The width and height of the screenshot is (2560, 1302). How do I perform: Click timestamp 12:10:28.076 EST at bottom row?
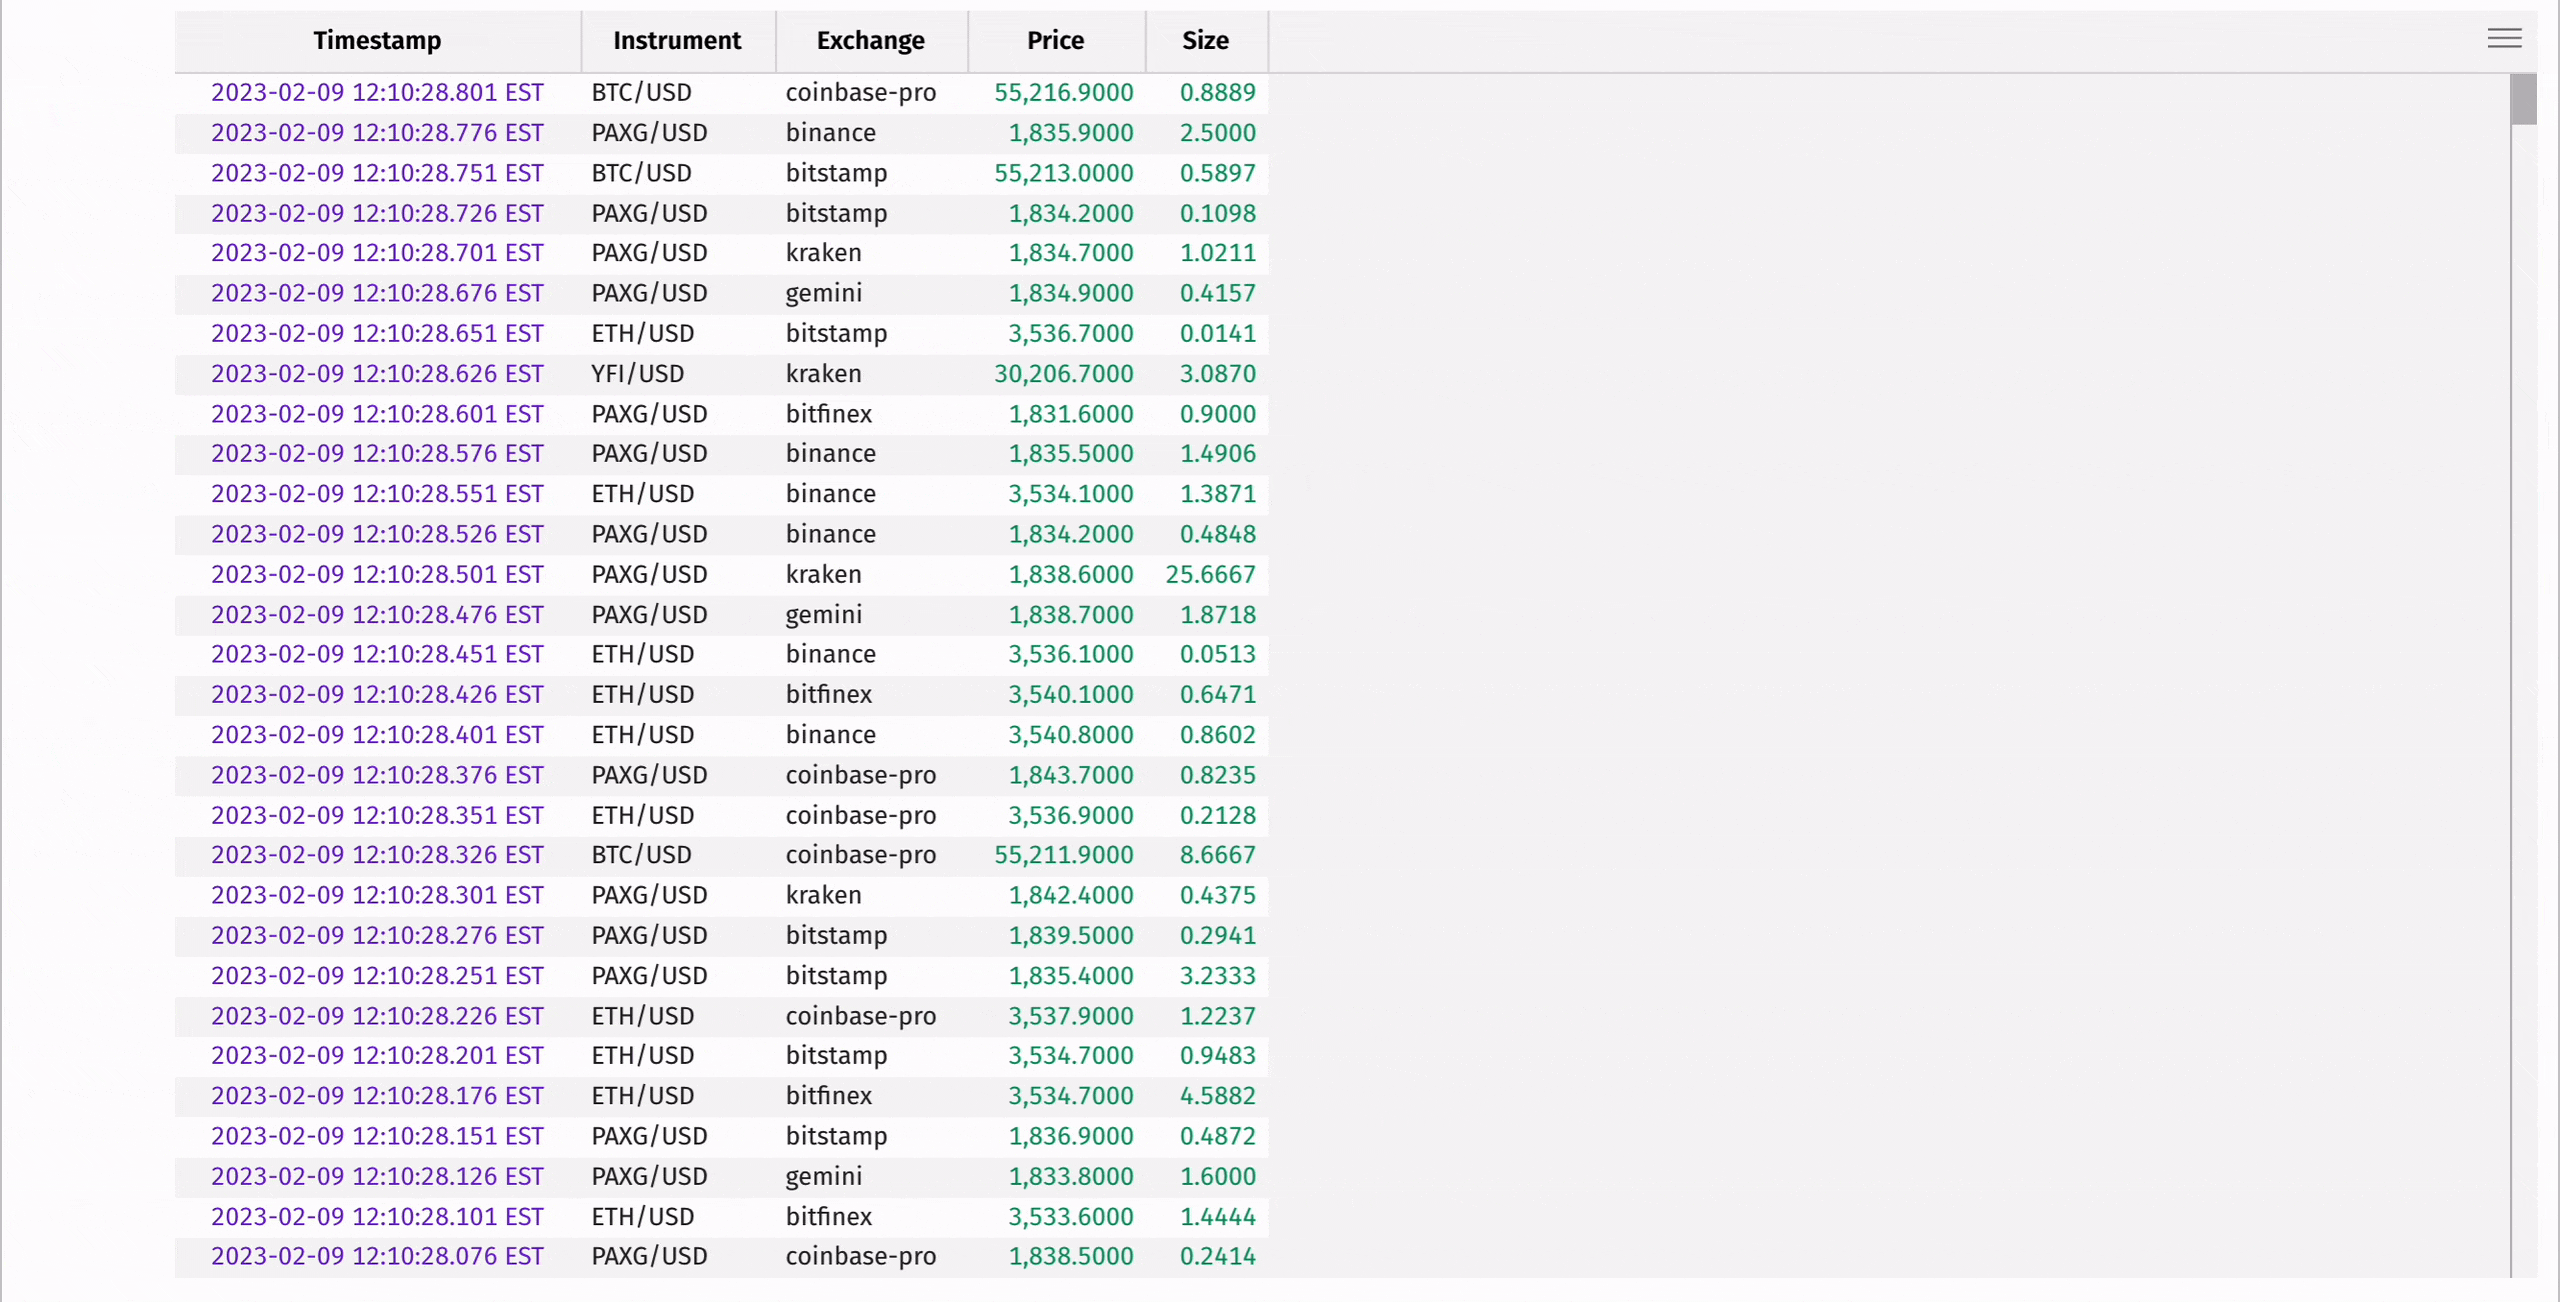(x=377, y=1257)
